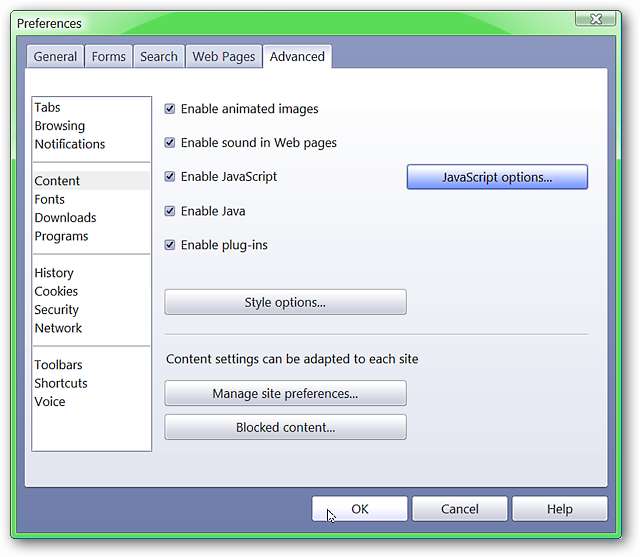
Task: Open the Forms tab
Action: click(x=109, y=57)
